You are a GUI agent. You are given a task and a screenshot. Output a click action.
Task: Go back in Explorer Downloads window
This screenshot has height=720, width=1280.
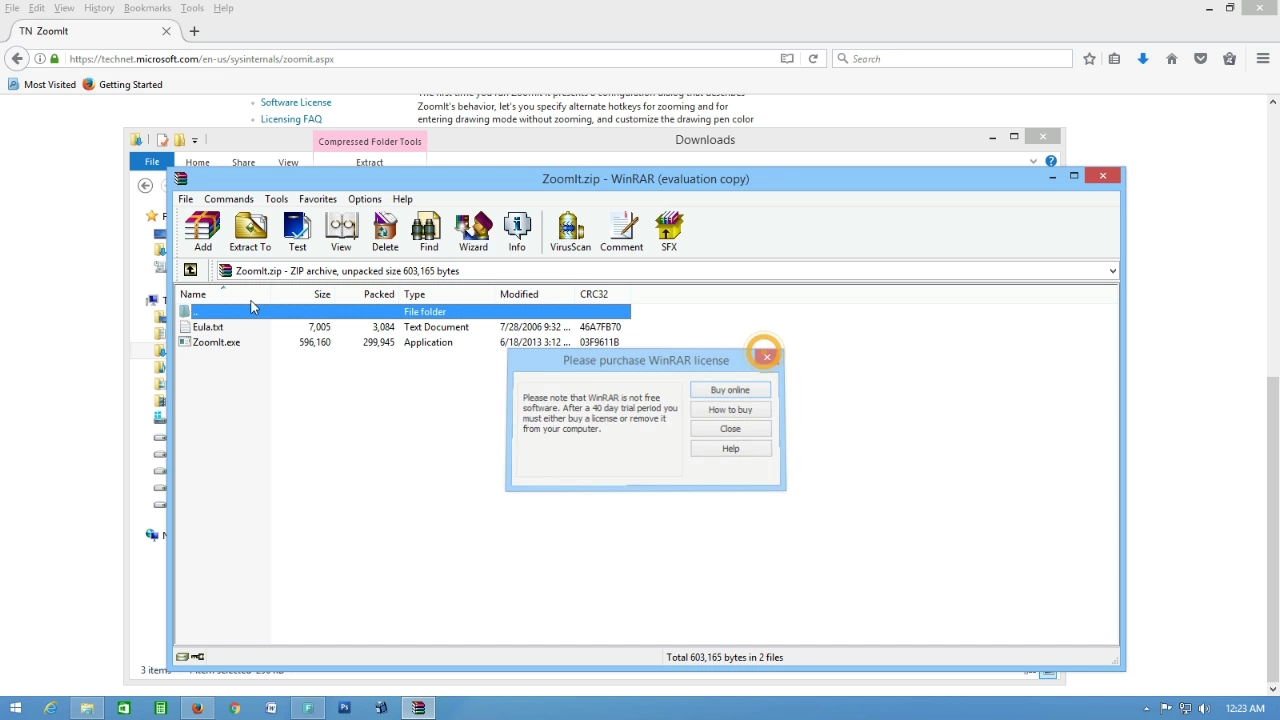point(145,185)
